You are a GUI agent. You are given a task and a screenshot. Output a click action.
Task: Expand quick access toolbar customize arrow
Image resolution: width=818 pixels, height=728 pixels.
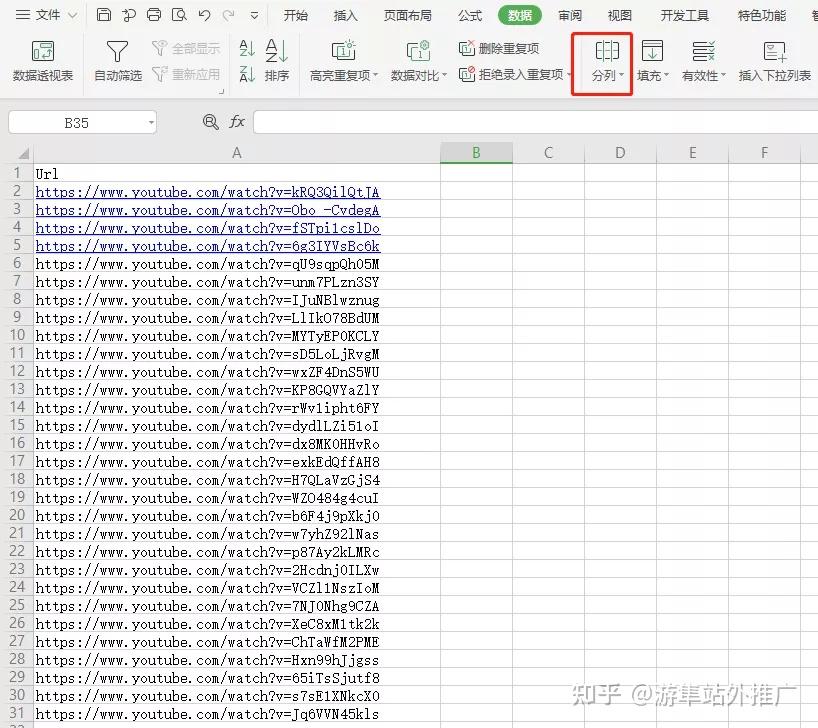click(x=254, y=16)
